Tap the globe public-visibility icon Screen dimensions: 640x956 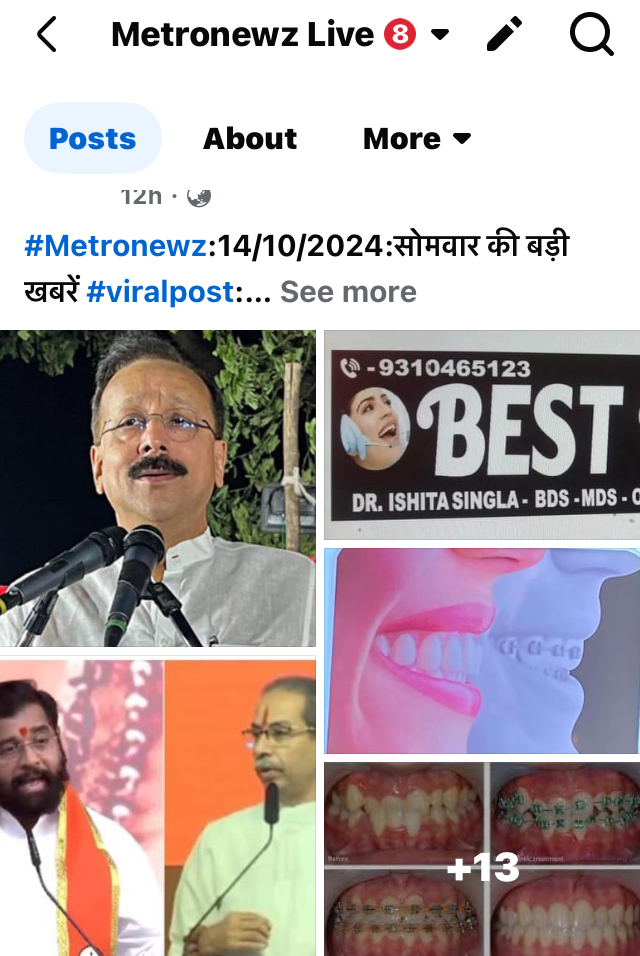(199, 196)
